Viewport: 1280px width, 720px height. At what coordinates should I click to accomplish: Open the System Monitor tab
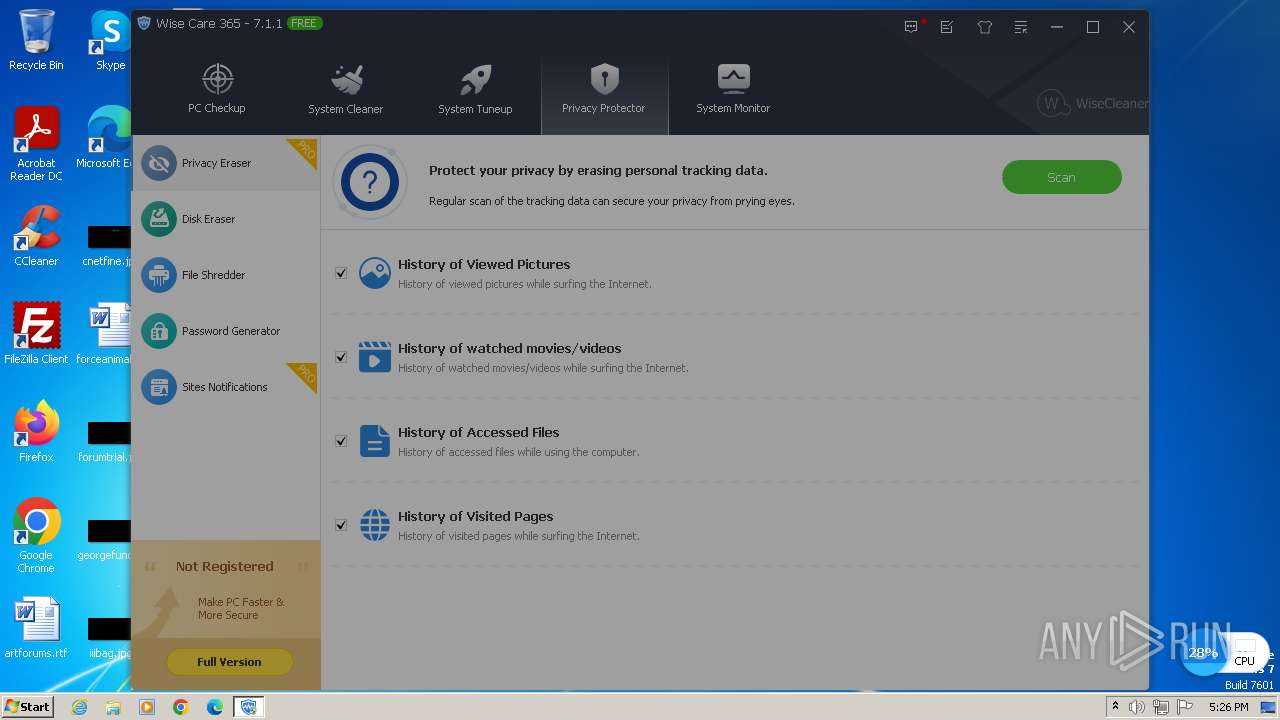733,90
